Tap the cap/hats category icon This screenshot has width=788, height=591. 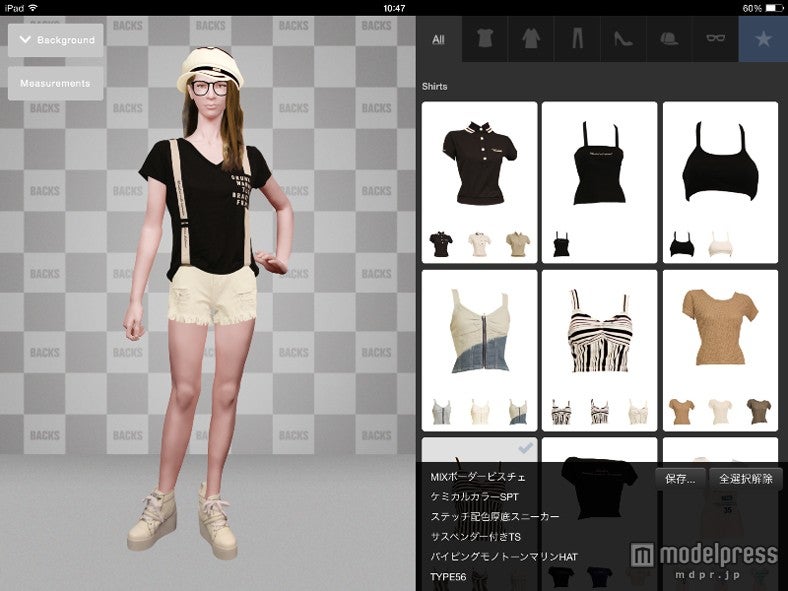(x=668, y=39)
